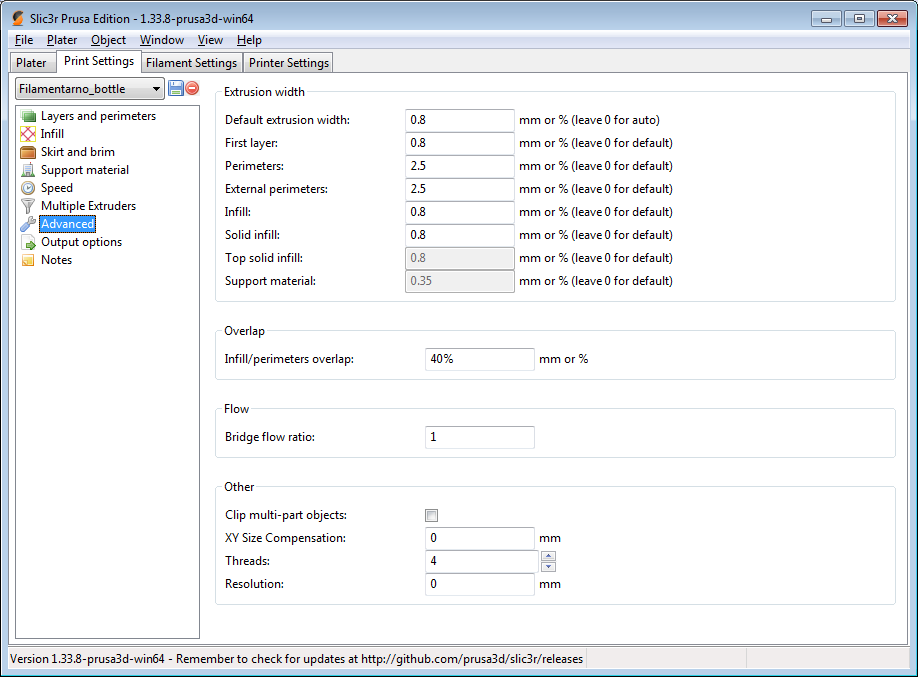Enable Clip multi-part objects checkbox

431,515
